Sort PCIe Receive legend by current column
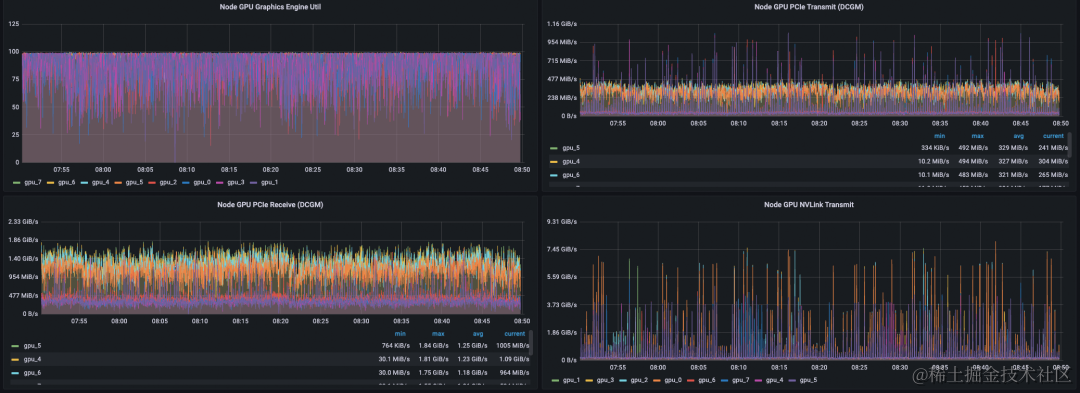Screen dimensions: 1080x393 pyautogui.click(x=515, y=333)
